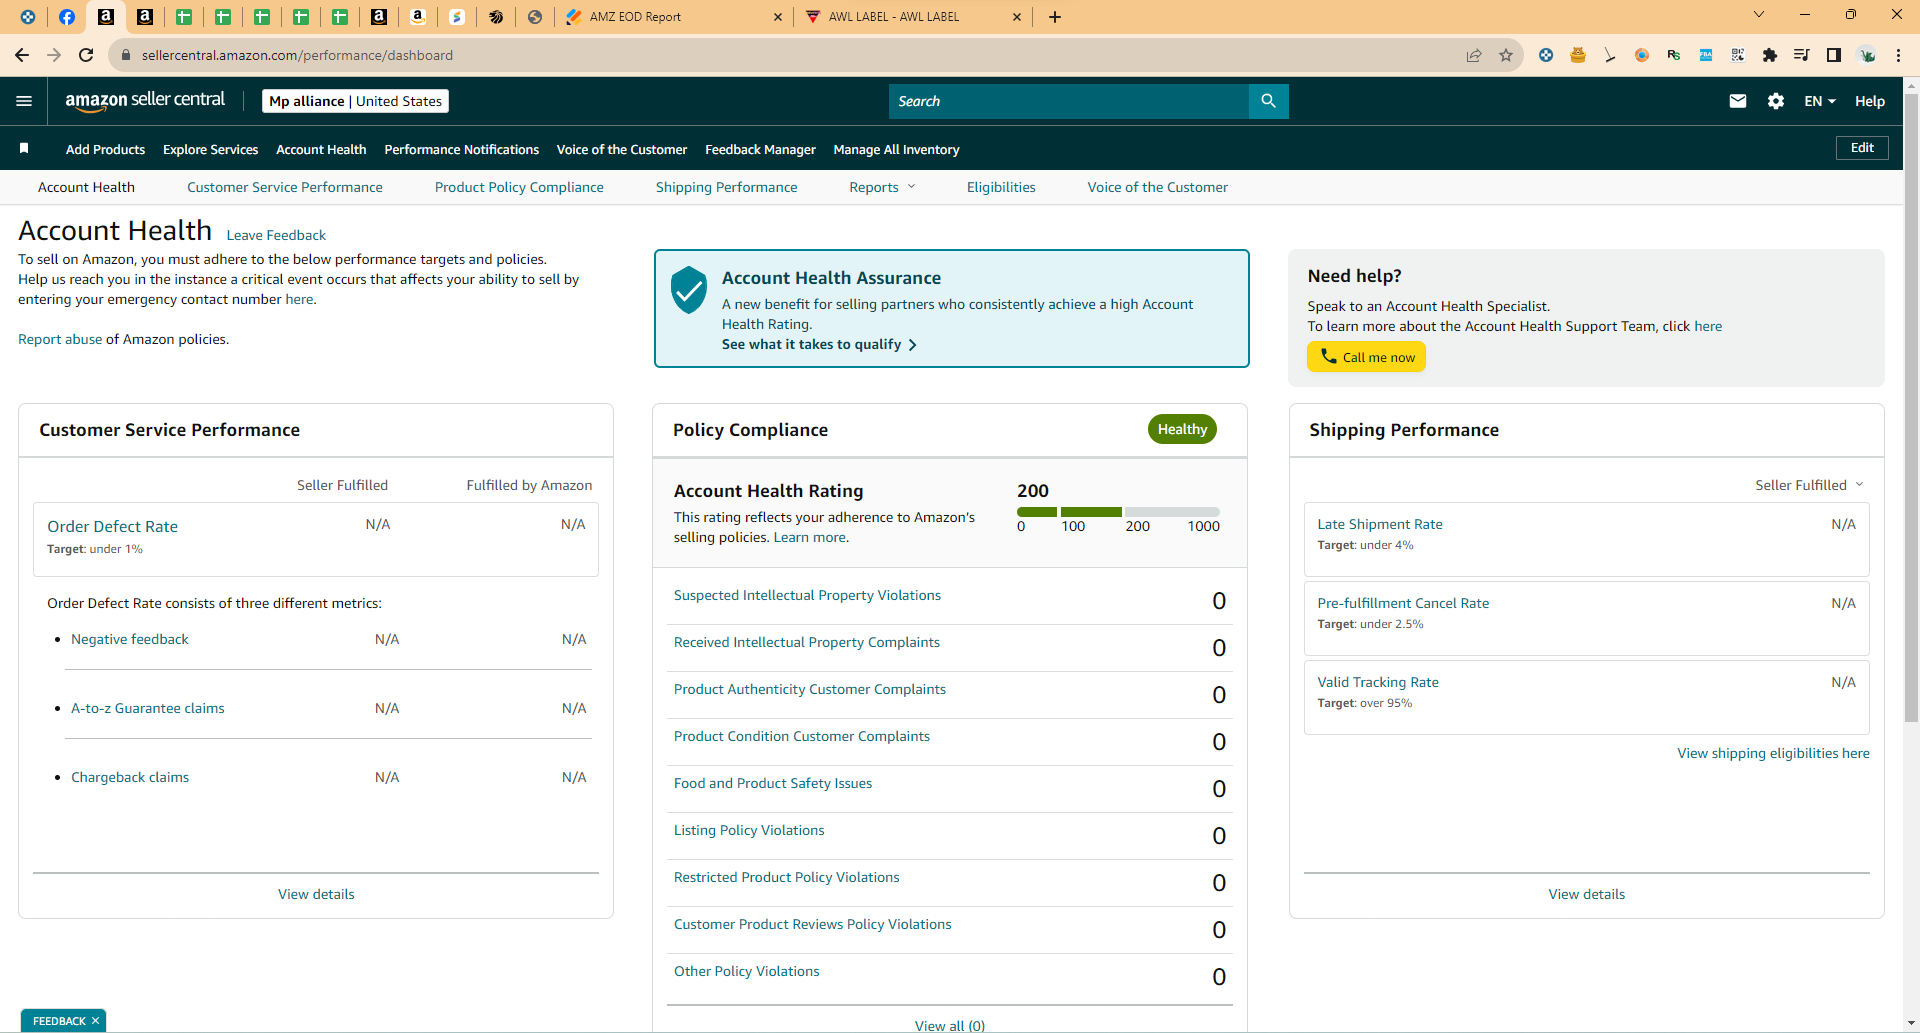Open the EN language dropdown
Image resolution: width=1920 pixels, height=1033 pixels.
point(1820,101)
